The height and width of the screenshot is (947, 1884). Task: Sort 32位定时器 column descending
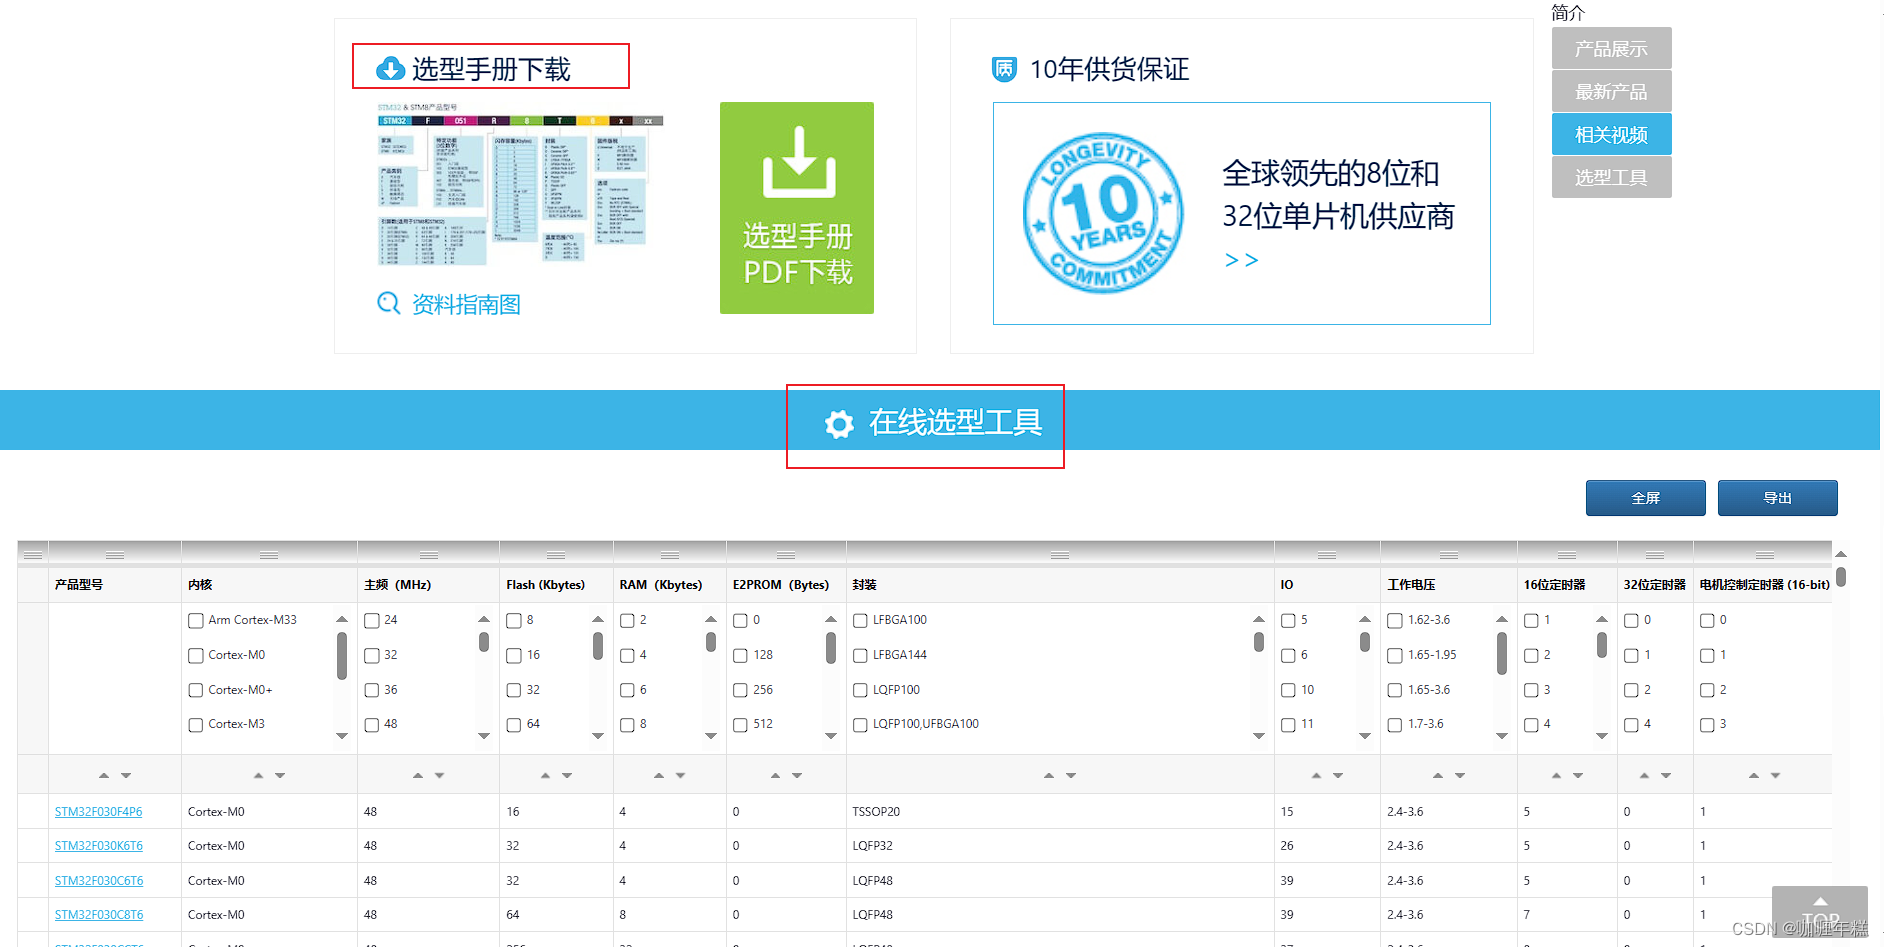coord(1666,775)
